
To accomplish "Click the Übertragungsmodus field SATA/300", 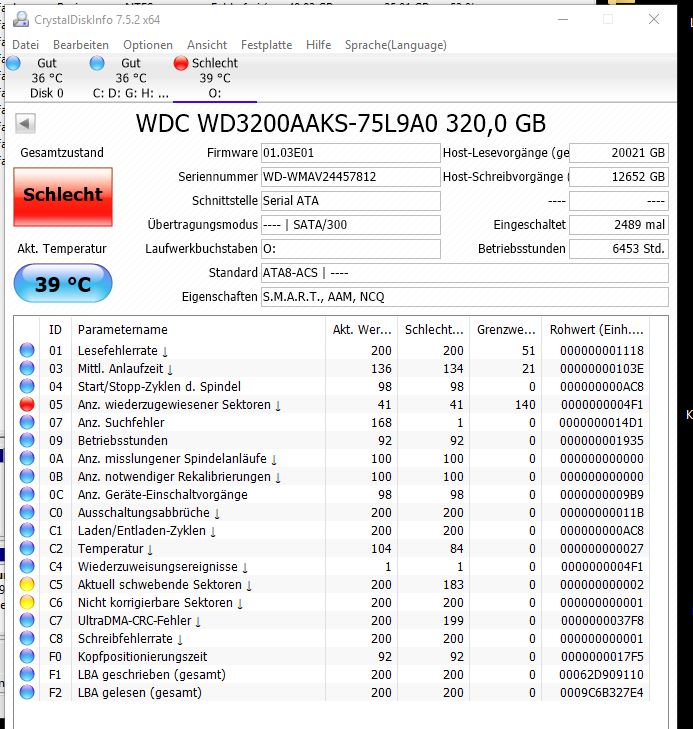I will pos(350,225).
